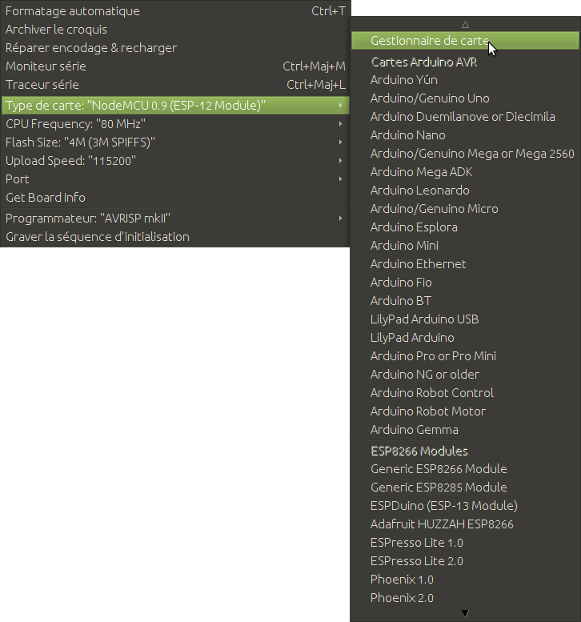Choose Arduino Gemma board
Screen dimensions: 581x622
pos(465,430)
